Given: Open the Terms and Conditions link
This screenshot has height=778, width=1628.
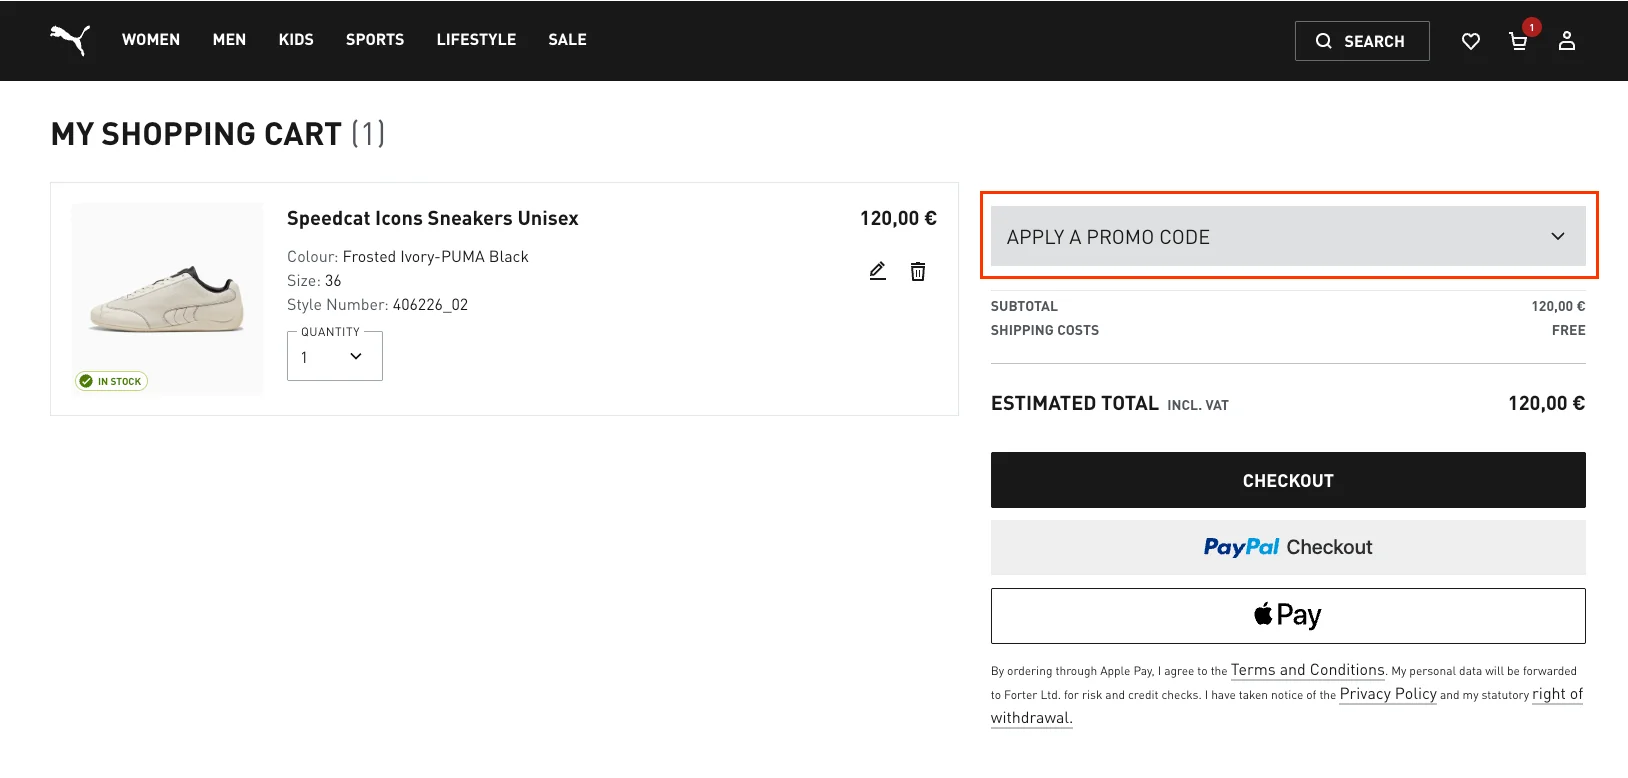Looking at the screenshot, I should tap(1308, 670).
